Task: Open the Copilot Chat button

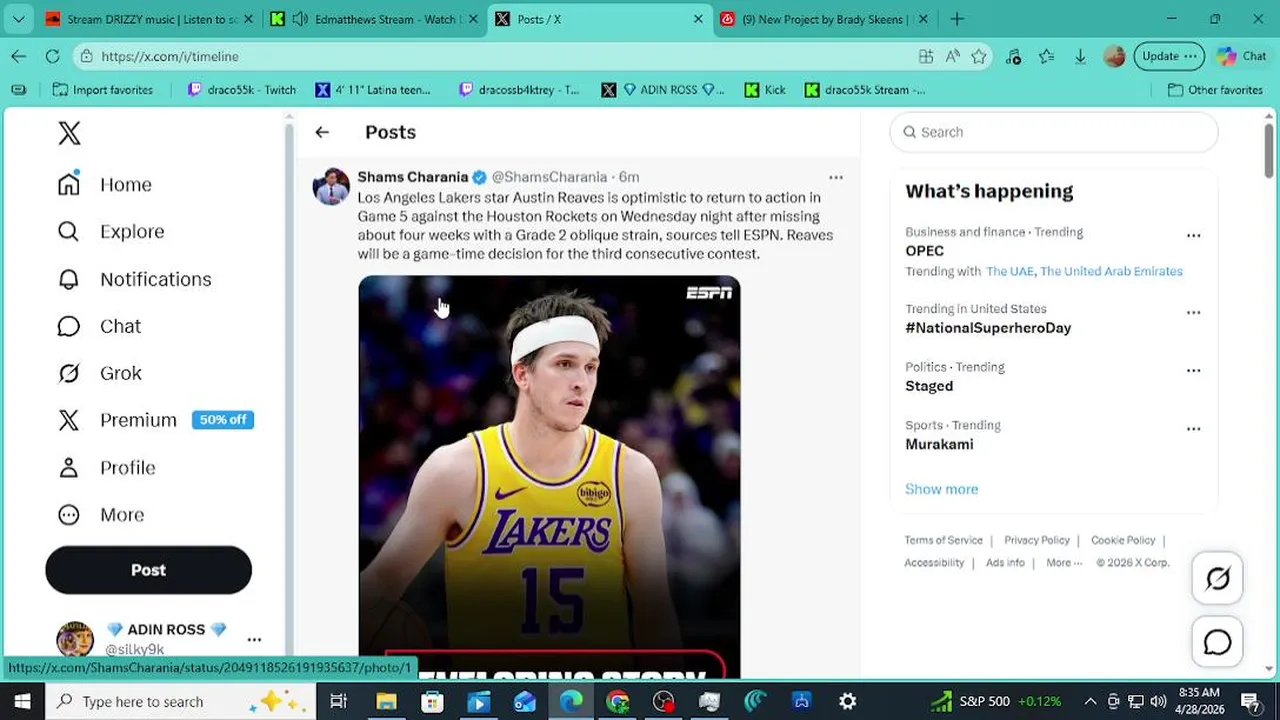Action: pyautogui.click(x=1241, y=57)
